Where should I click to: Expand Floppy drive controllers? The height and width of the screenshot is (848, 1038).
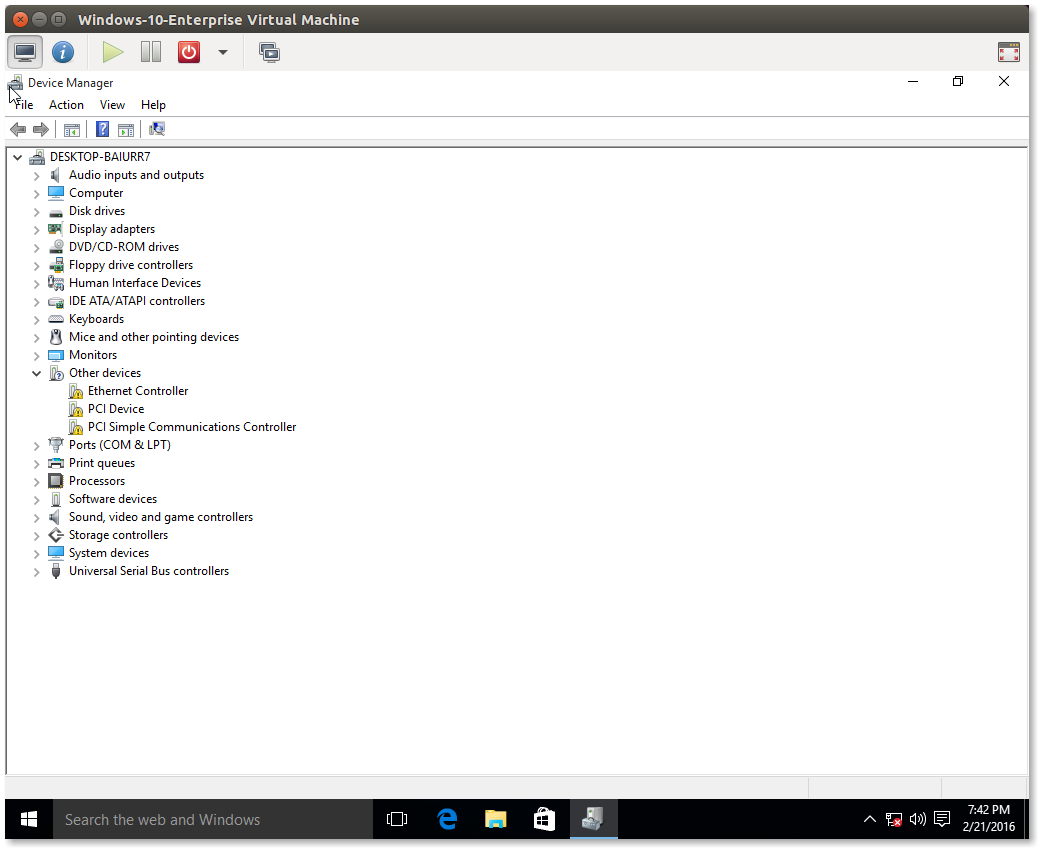pyautogui.click(x=36, y=266)
